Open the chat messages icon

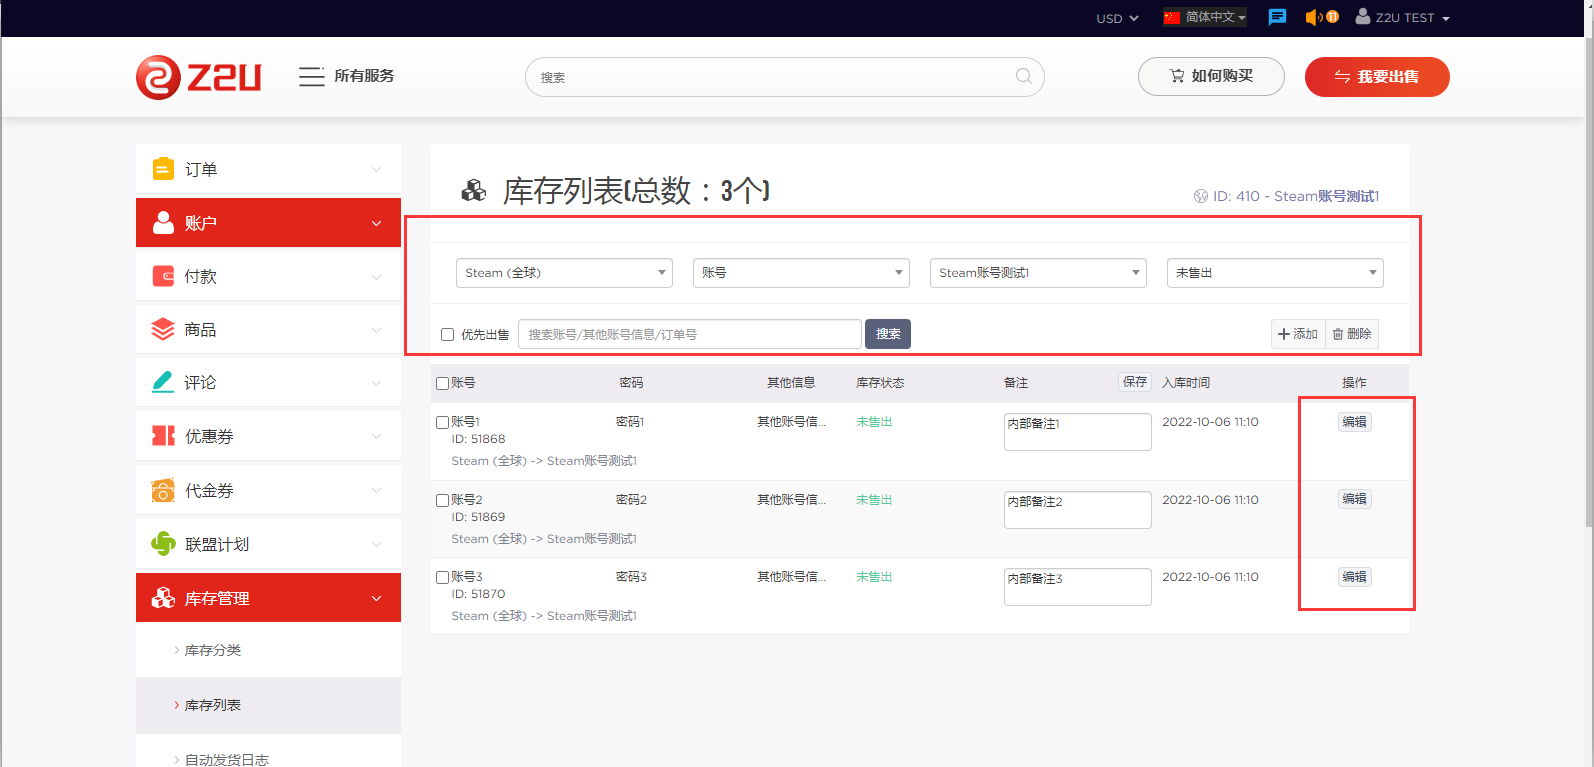1277,17
